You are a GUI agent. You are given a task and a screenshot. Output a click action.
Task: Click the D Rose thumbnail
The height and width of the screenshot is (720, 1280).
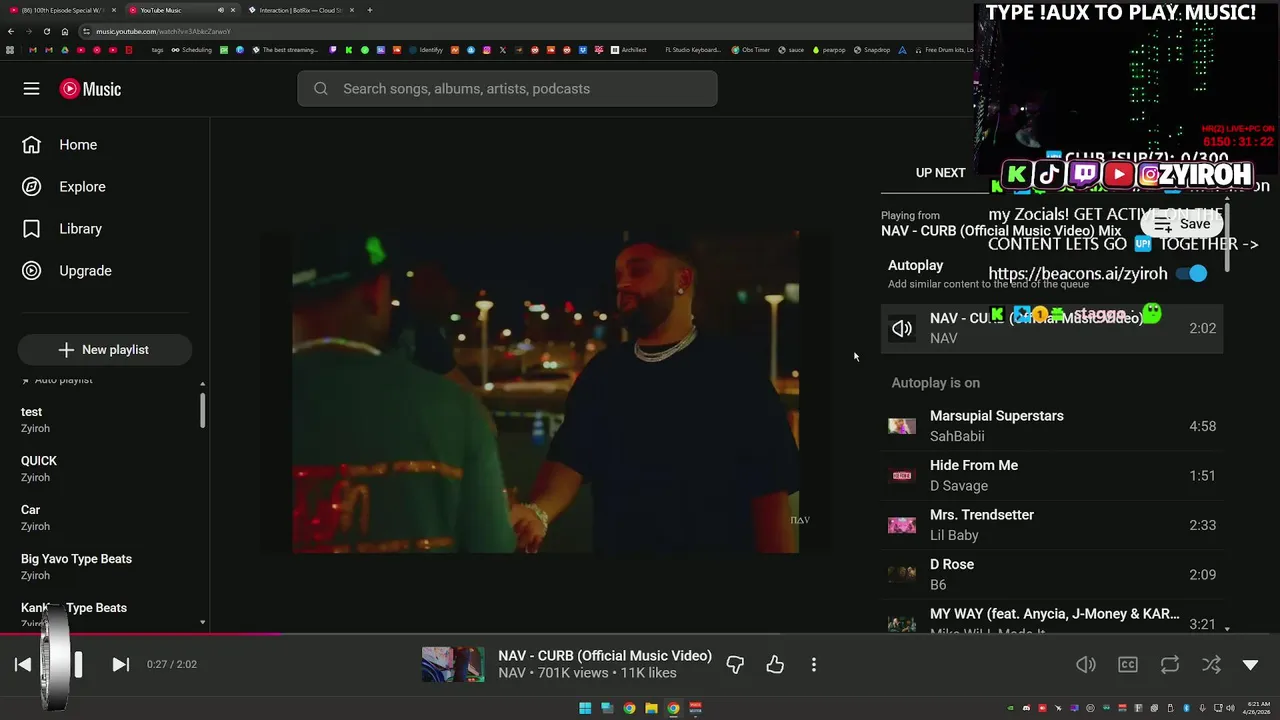(902, 575)
